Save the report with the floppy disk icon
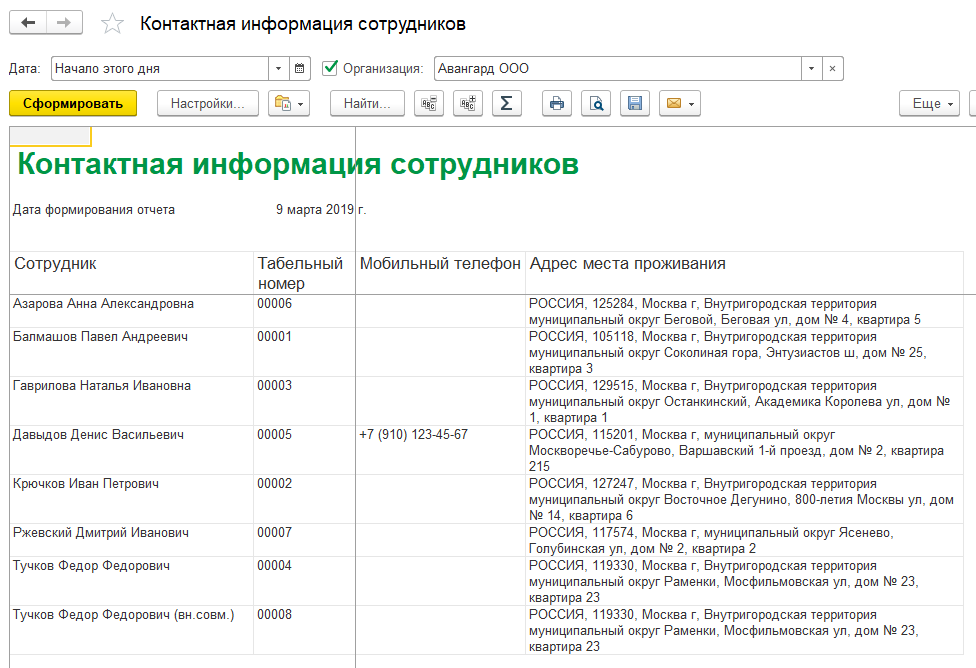976x668 pixels. pyautogui.click(x=634, y=103)
